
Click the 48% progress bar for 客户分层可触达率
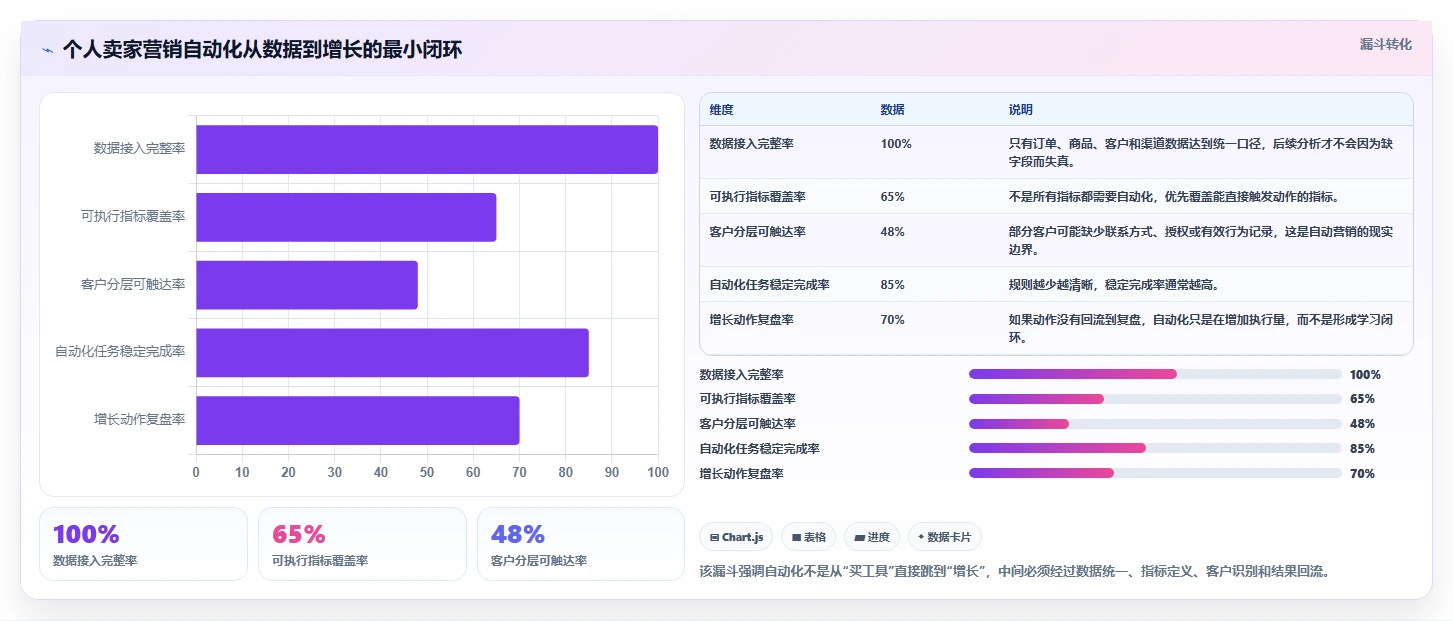pyautogui.click(x=1155, y=424)
